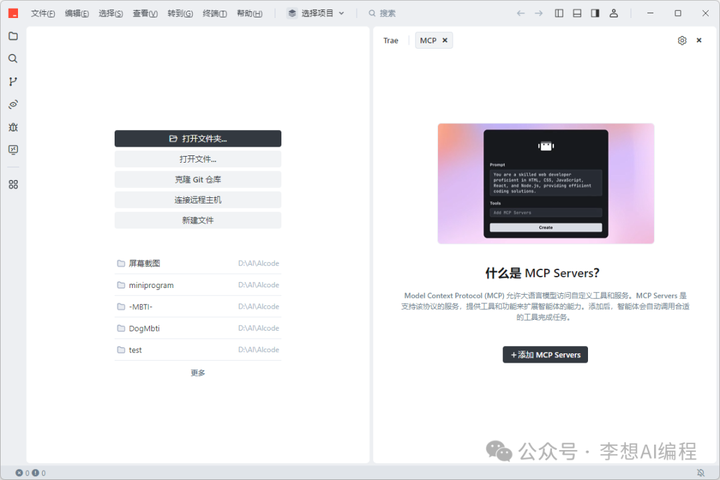
Task: Go forward using the right arrow
Action: click(x=539, y=13)
